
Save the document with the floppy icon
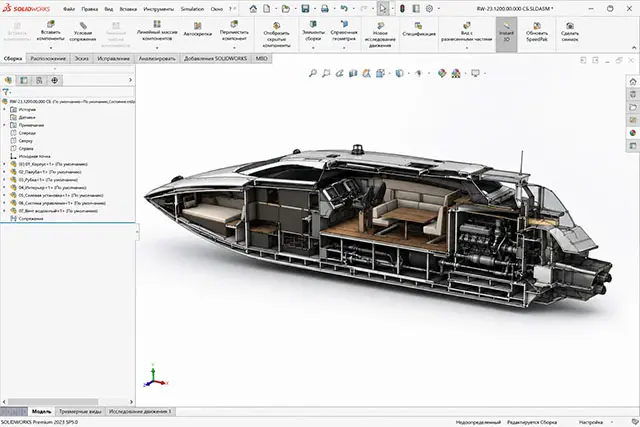pyautogui.click(x=305, y=9)
